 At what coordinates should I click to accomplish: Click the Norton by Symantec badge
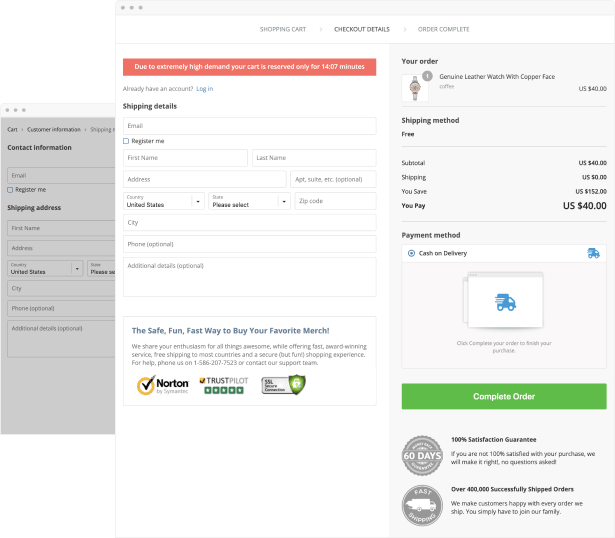(162, 384)
